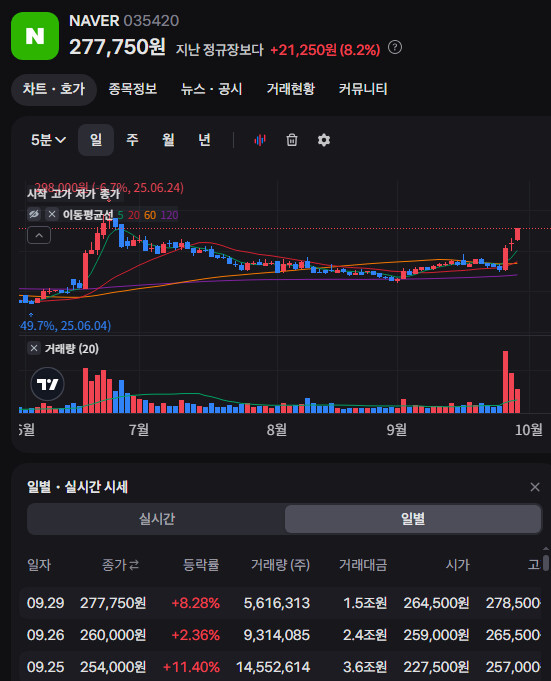
Task: Click change rate +11.40%
Action: coord(191,667)
